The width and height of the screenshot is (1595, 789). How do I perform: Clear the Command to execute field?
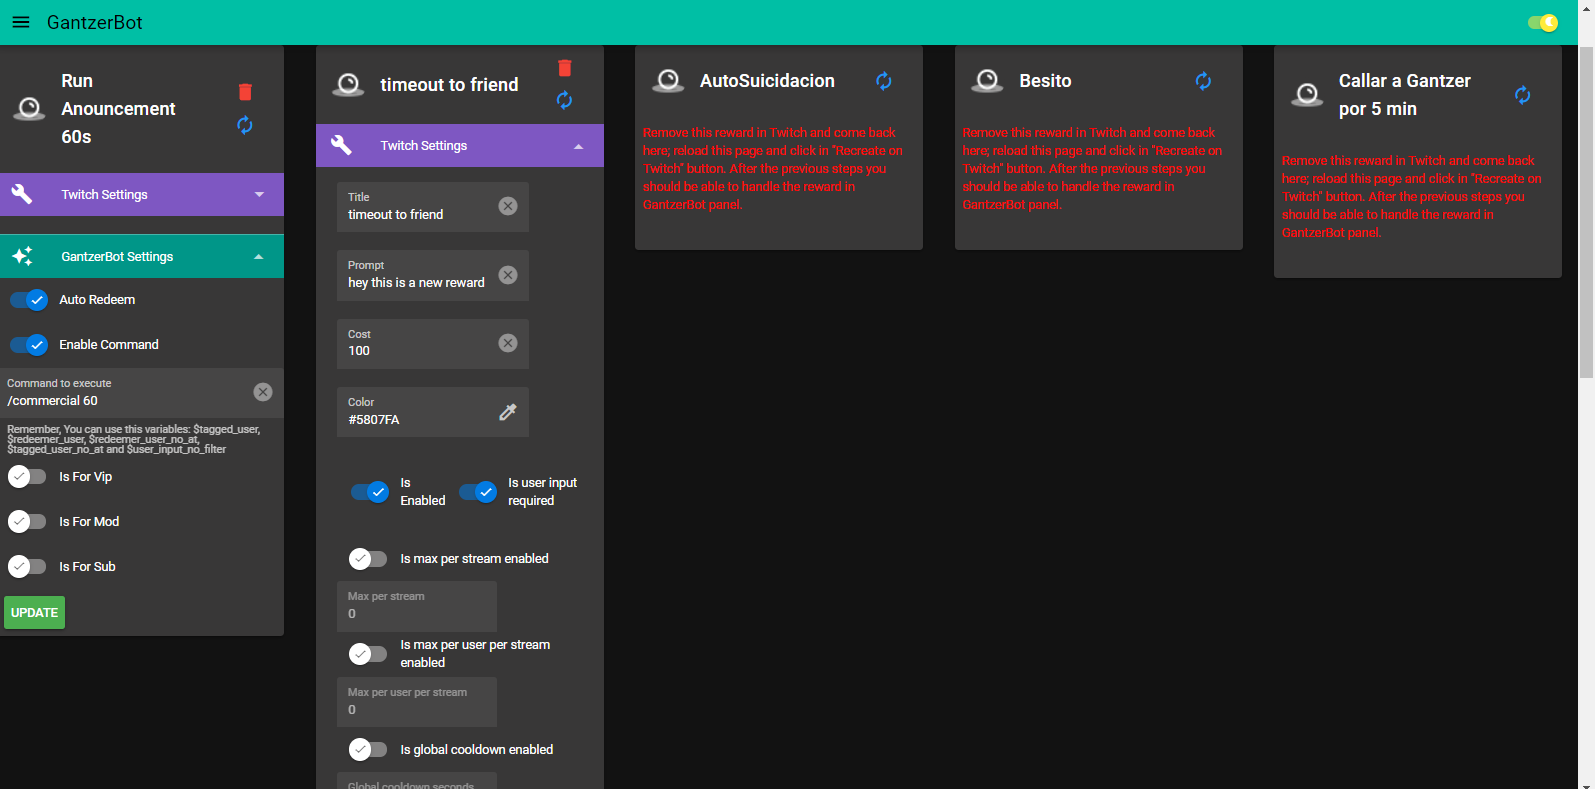point(263,392)
